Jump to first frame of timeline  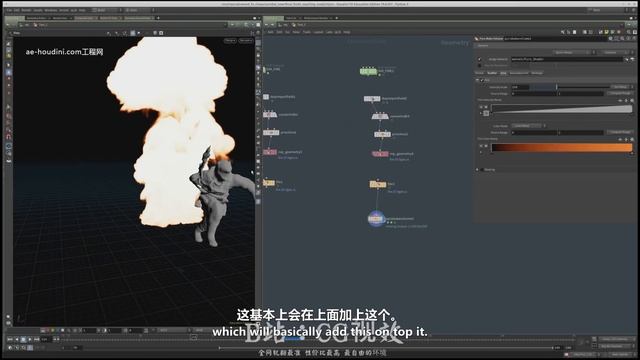tap(10, 339)
